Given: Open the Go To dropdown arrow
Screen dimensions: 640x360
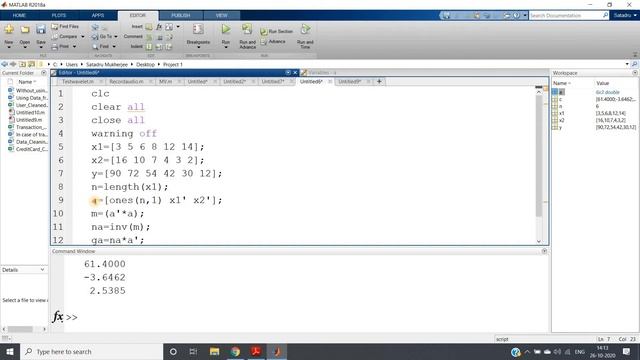Looking at the screenshot, I should (116, 37).
